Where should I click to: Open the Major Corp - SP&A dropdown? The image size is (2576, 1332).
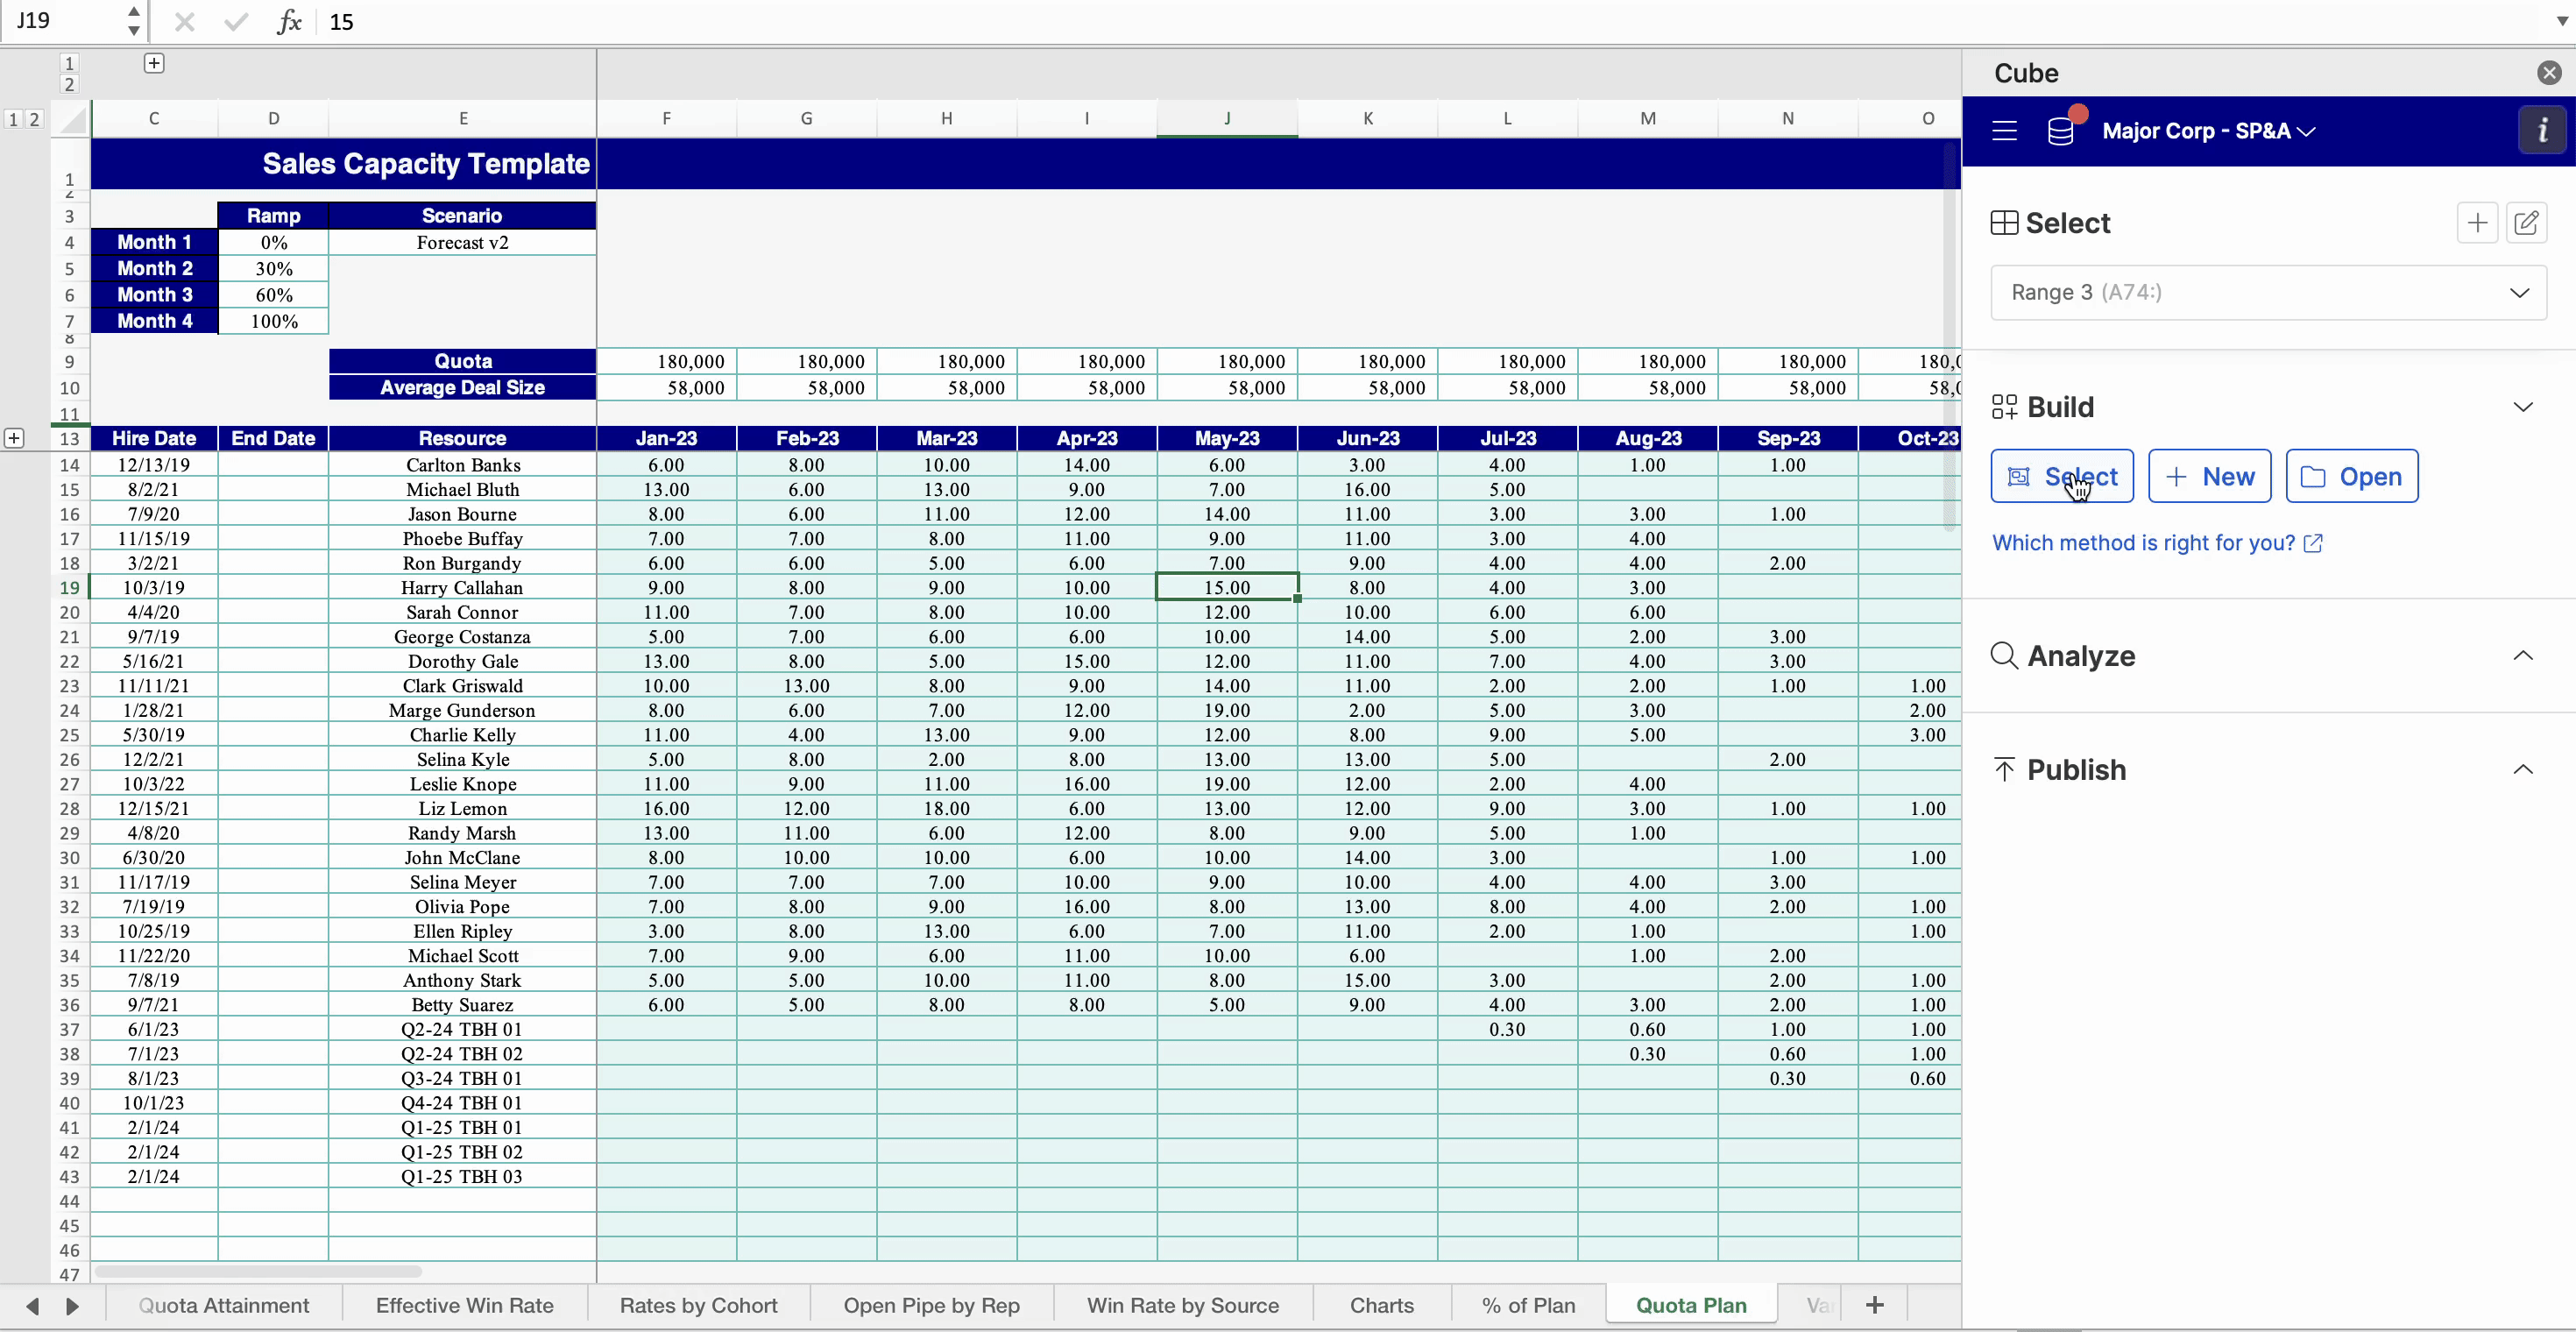pyautogui.click(x=2208, y=131)
